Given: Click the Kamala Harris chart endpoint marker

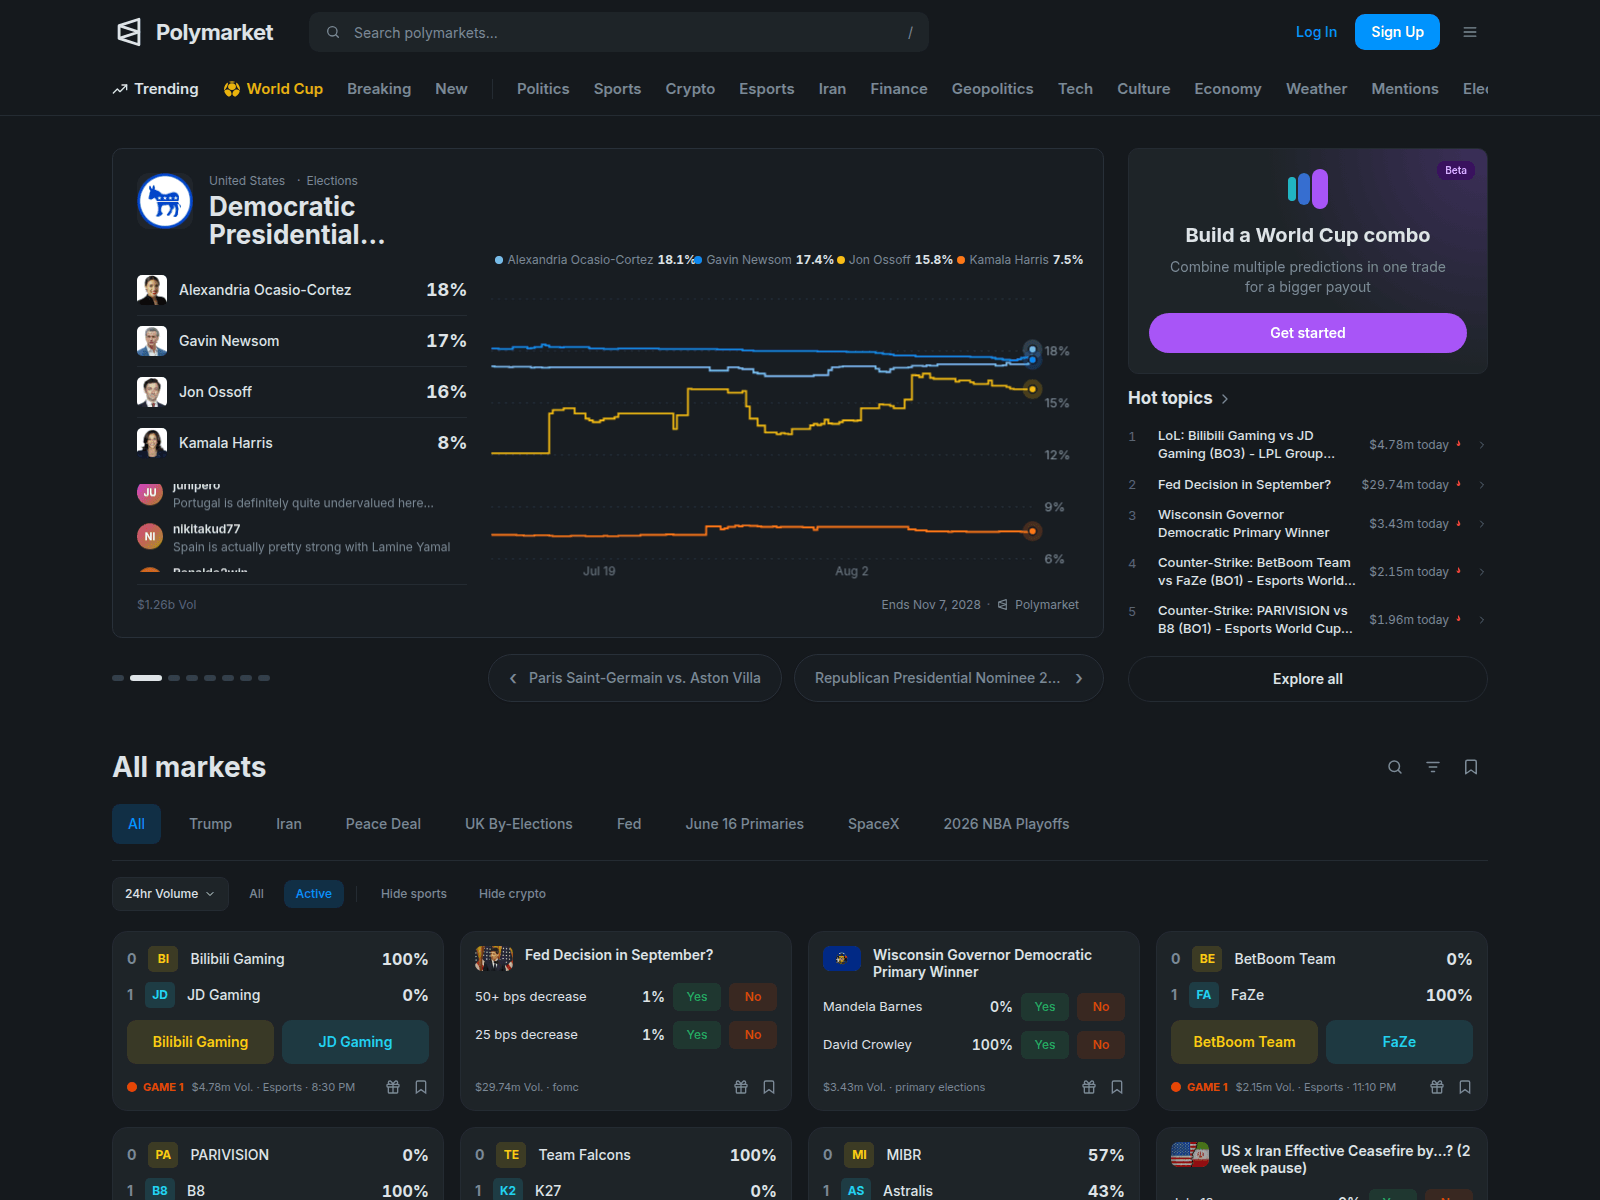Looking at the screenshot, I should 1033,531.
